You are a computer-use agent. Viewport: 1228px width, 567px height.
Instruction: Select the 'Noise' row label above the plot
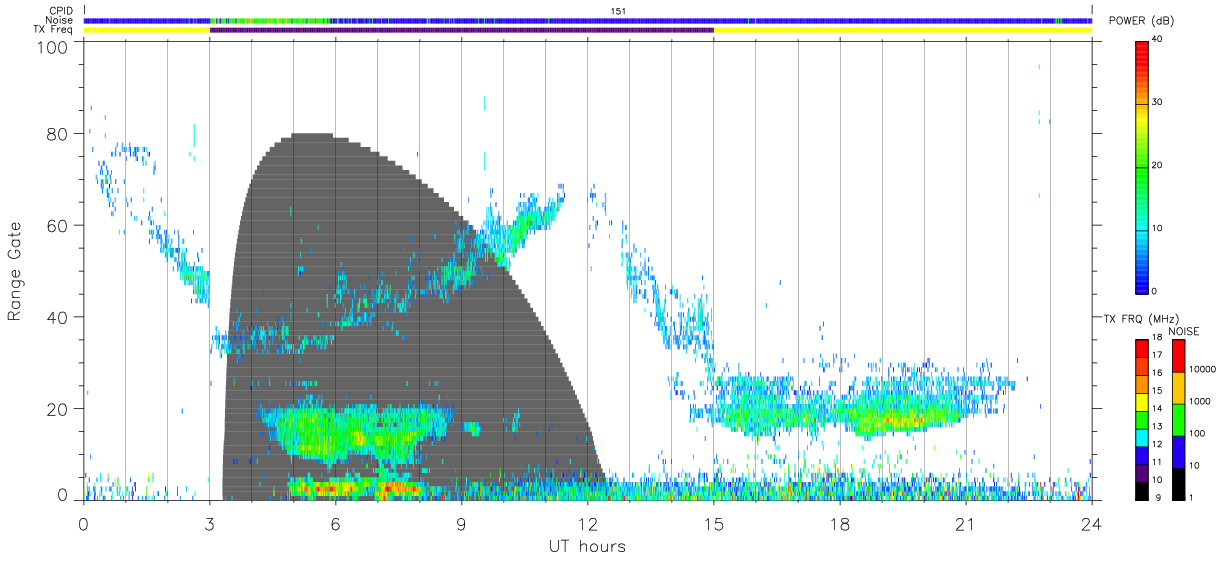[x=61, y=20]
